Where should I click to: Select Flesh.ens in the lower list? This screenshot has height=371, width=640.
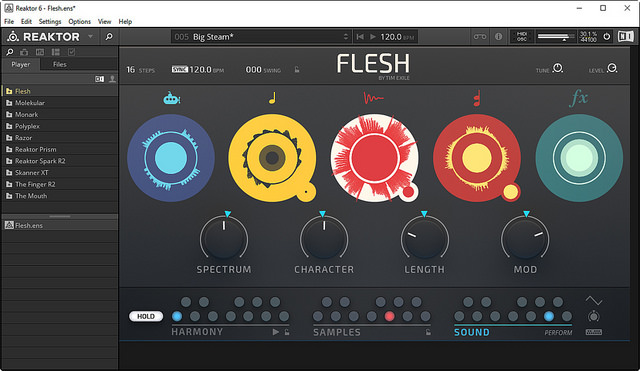pos(60,225)
